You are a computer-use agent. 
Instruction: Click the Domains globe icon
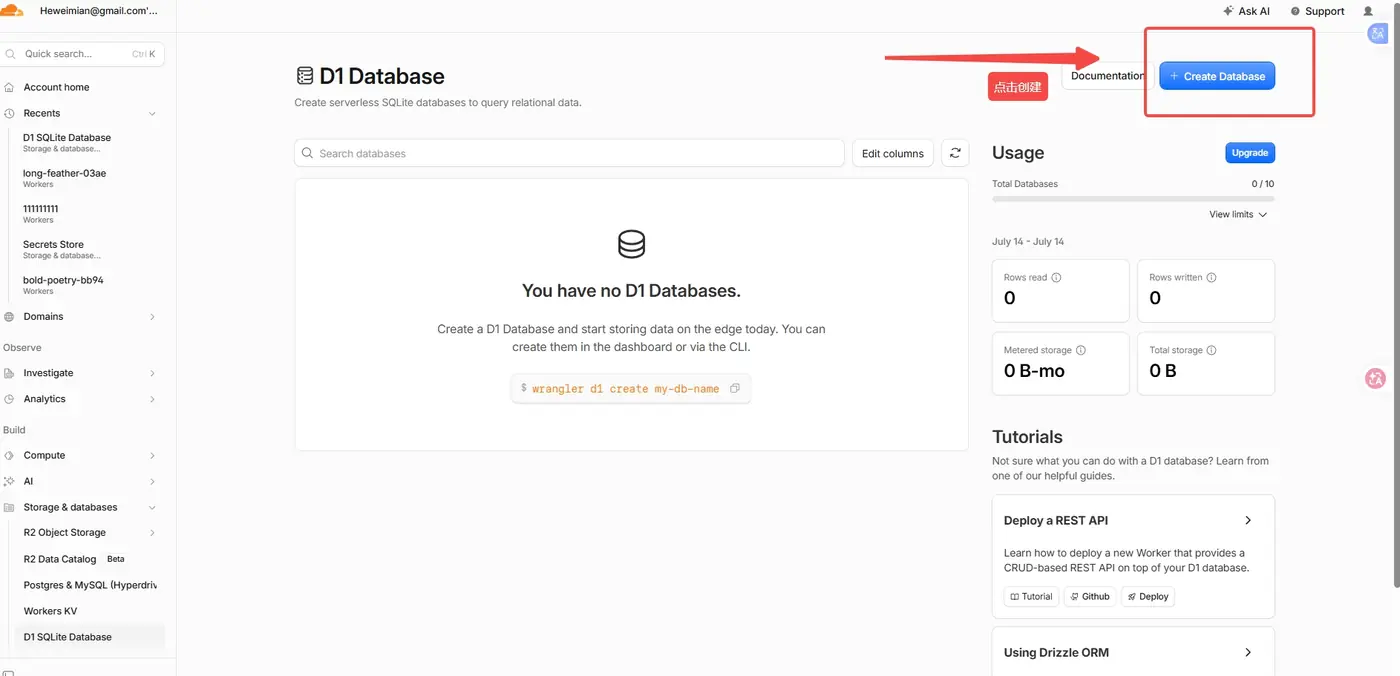click(9, 316)
